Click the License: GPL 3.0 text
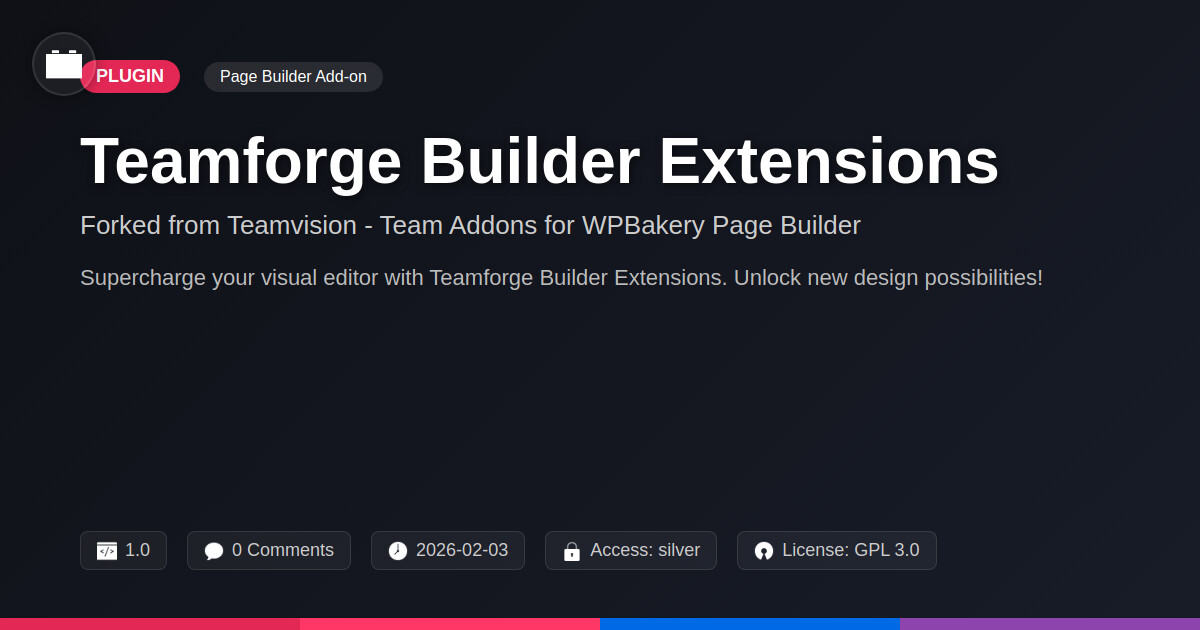The height and width of the screenshot is (630, 1200). point(850,550)
